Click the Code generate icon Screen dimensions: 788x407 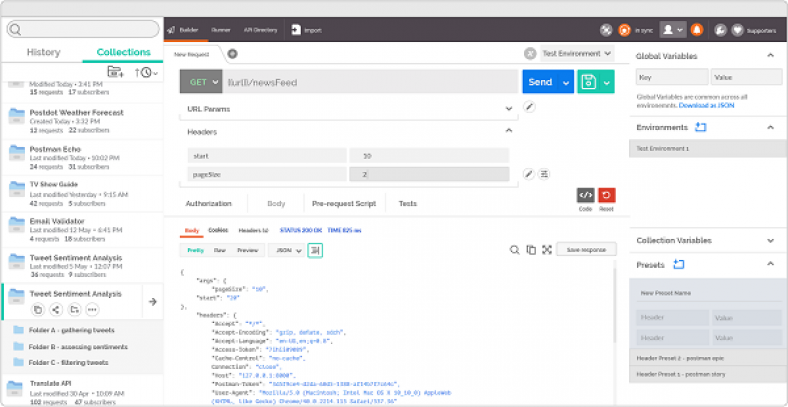pyautogui.click(x=585, y=195)
